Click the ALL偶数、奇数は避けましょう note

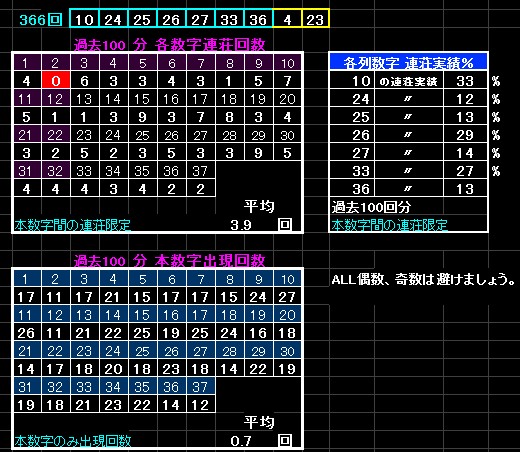(423, 279)
